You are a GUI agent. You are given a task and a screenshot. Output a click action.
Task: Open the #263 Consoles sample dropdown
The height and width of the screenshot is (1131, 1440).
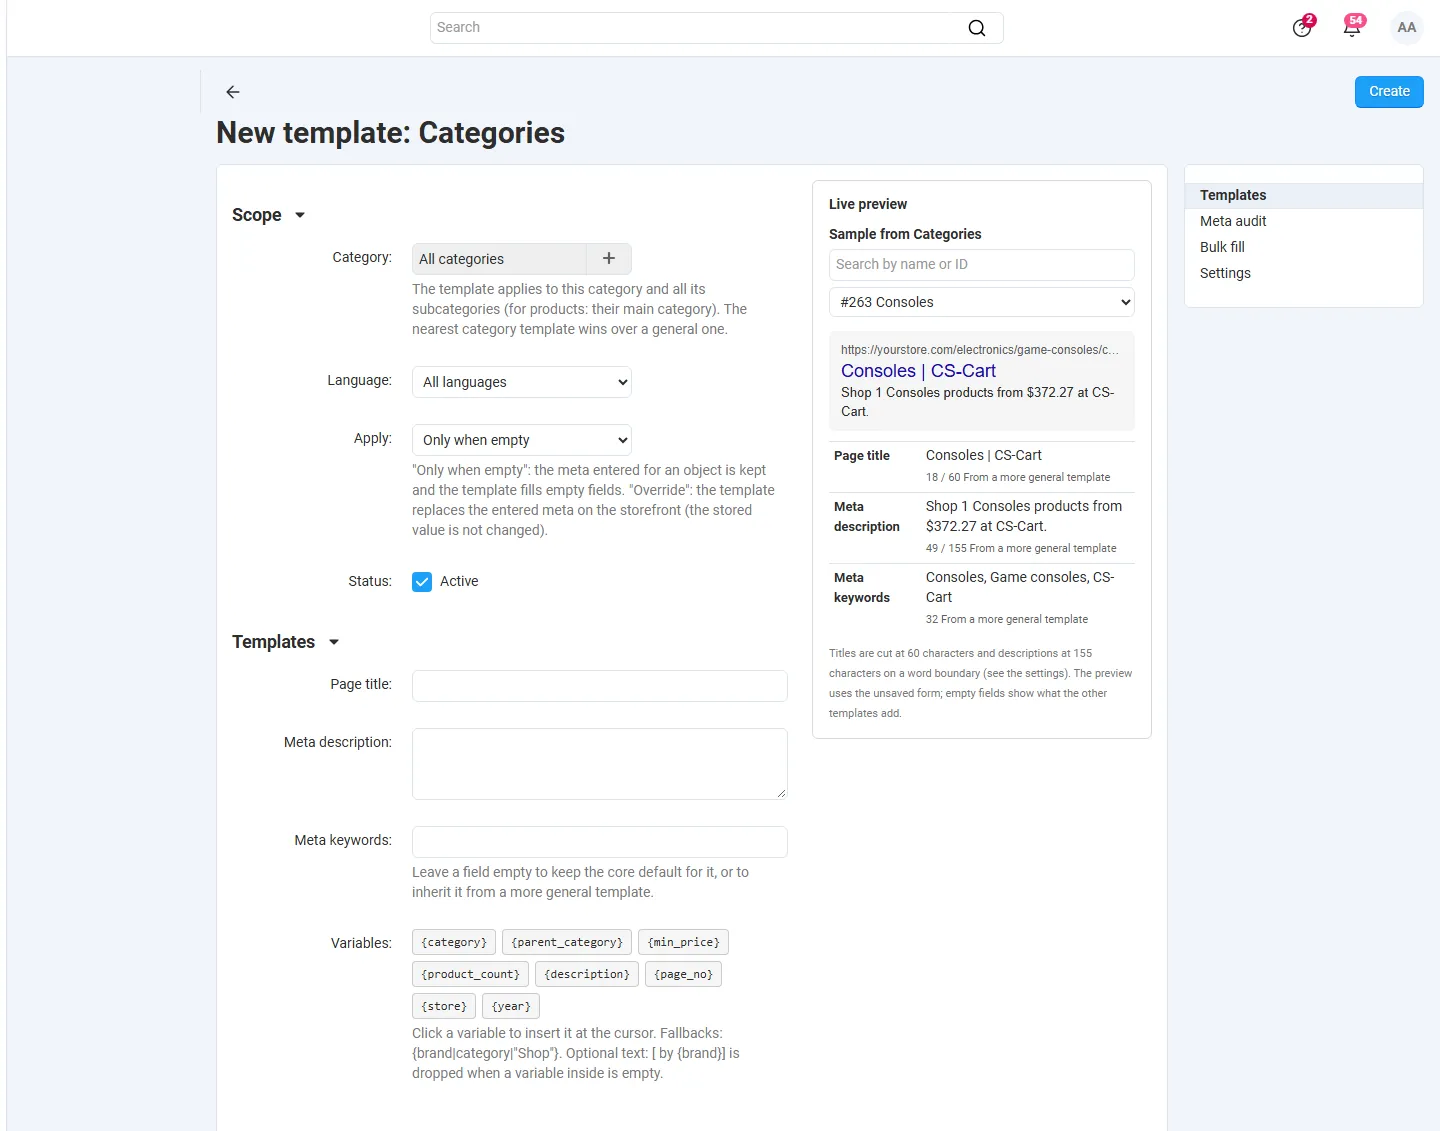point(982,302)
